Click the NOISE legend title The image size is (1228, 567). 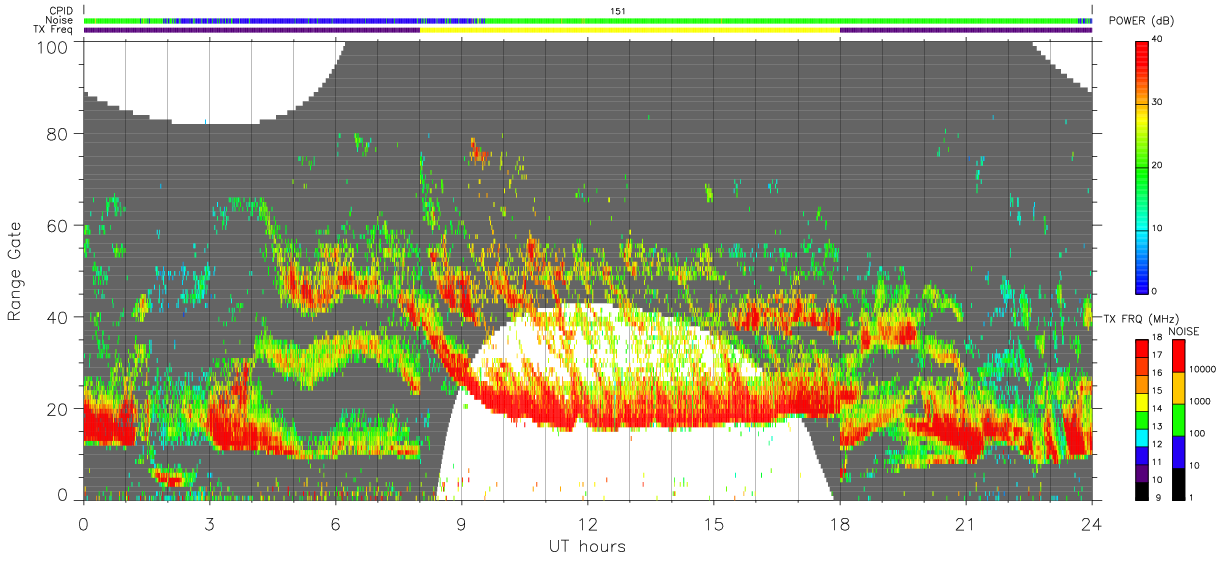[1186, 331]
